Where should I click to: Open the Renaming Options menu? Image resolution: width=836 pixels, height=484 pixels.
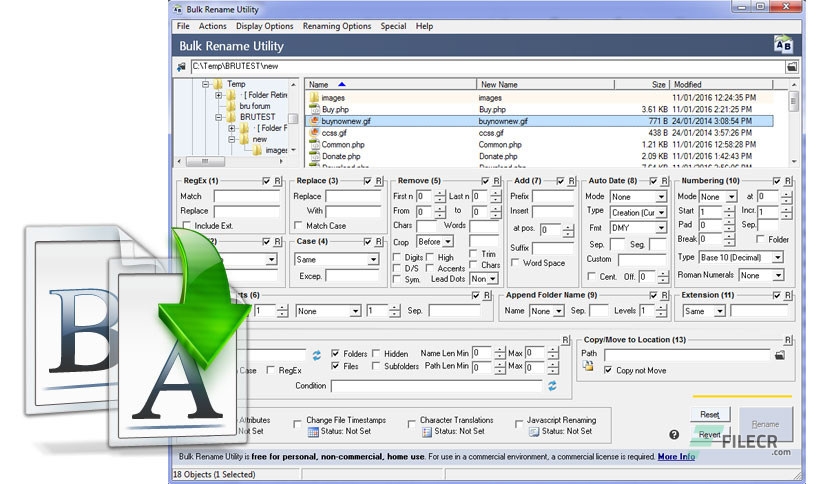[336, 26]
